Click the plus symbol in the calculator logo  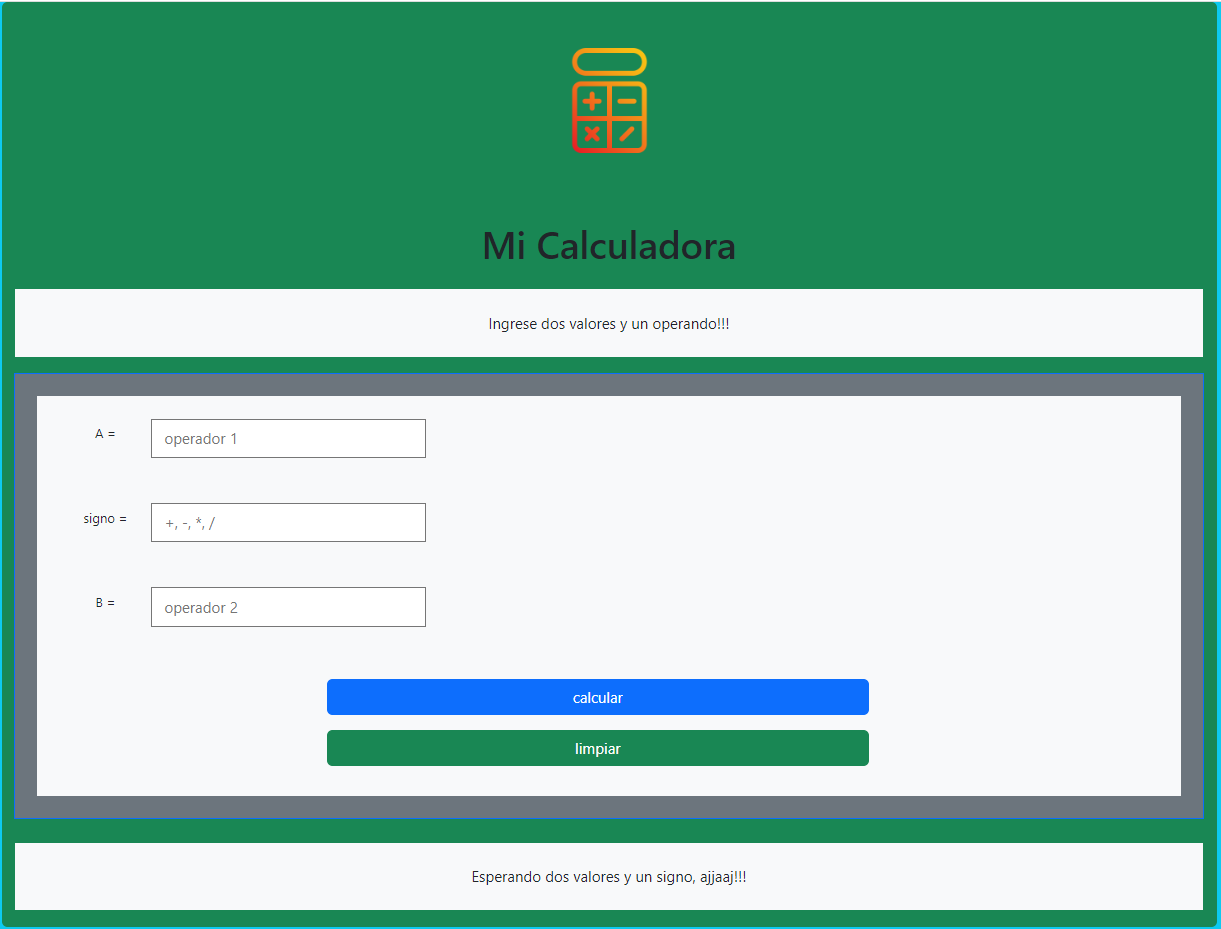[592, 101]
